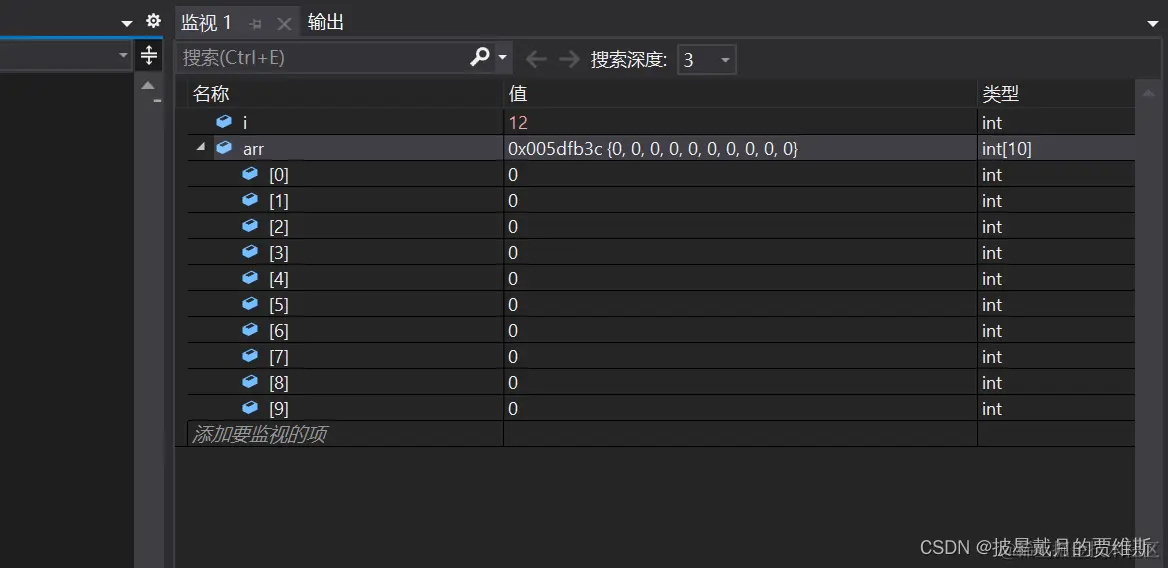Click the value cell of [5]
The height and width of the screenshot is (568, 1168).
pyautogui.click(x=740, y=304)
